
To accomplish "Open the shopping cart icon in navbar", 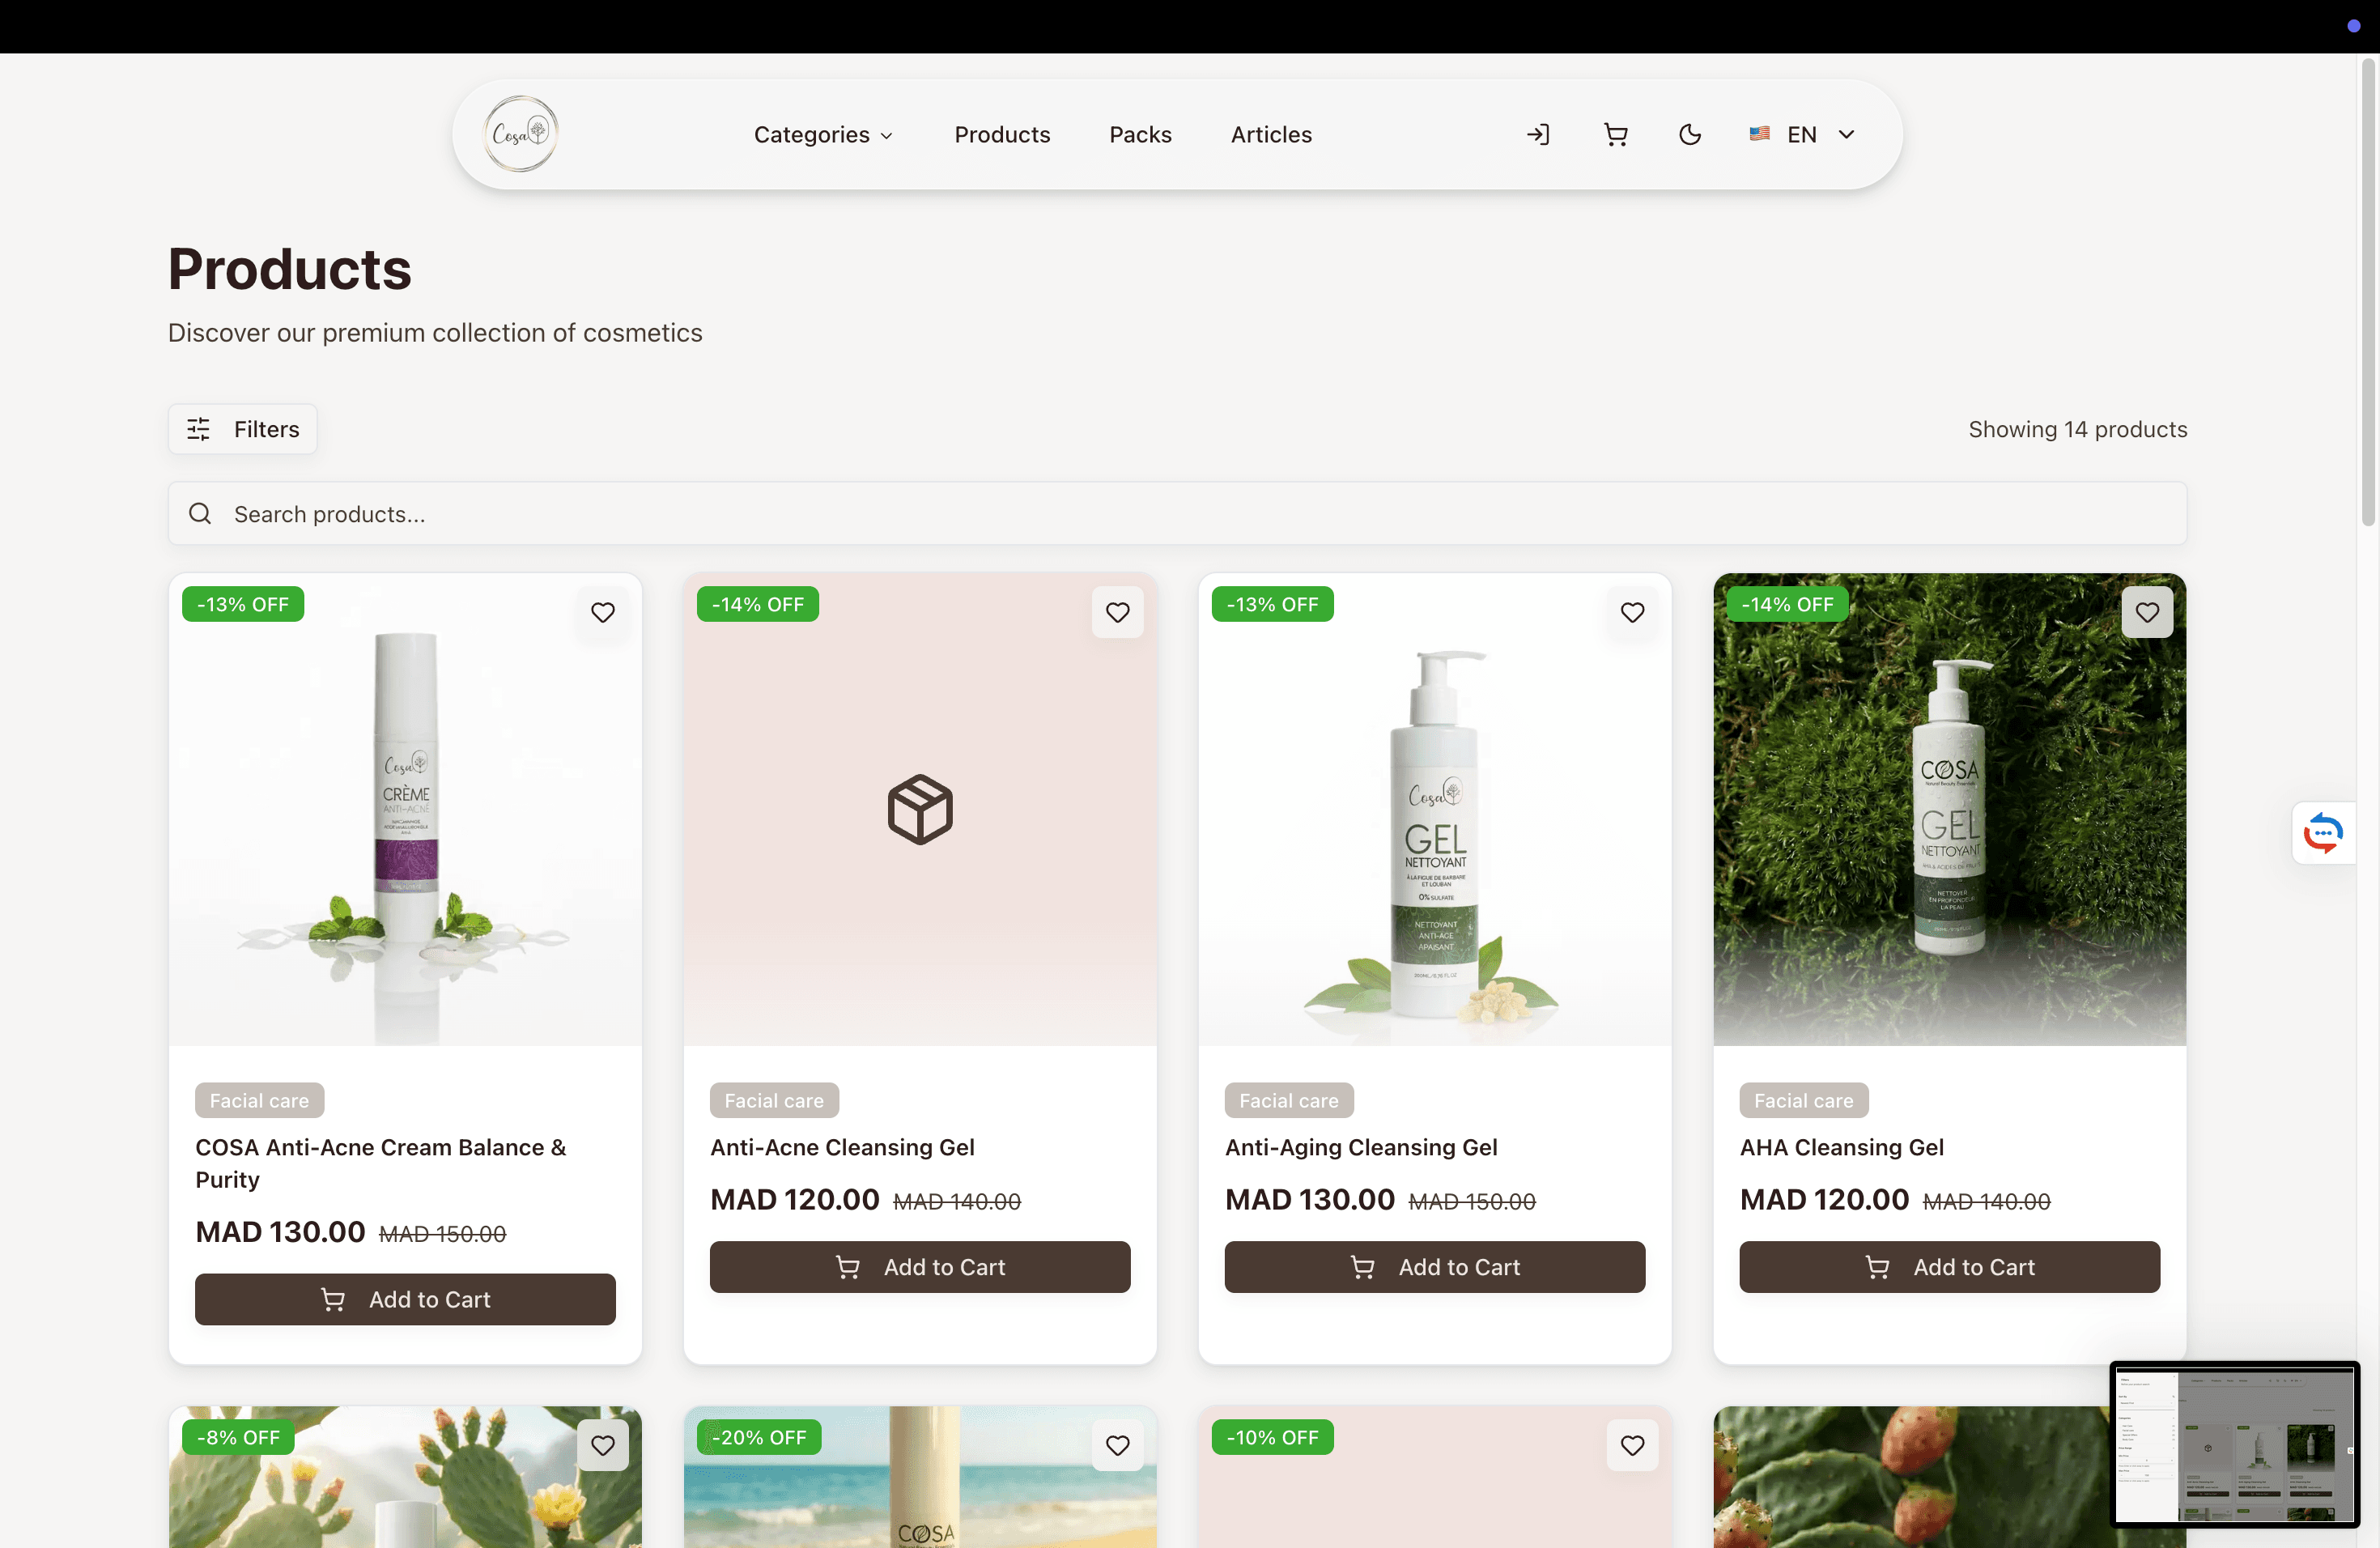I will pyautogui.click(x=1615, y=134).
